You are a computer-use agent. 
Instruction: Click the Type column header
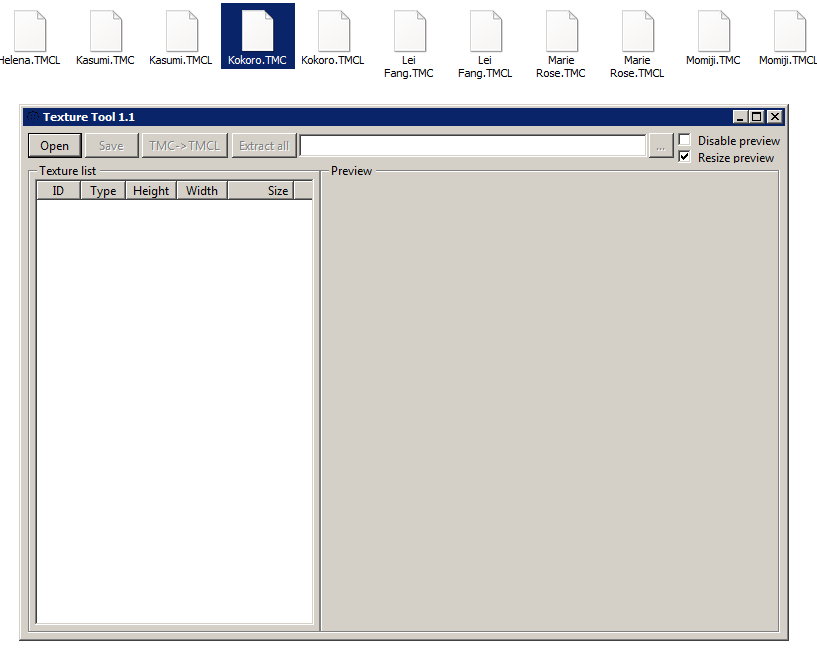pyautogui.click(x=103, y=190)
